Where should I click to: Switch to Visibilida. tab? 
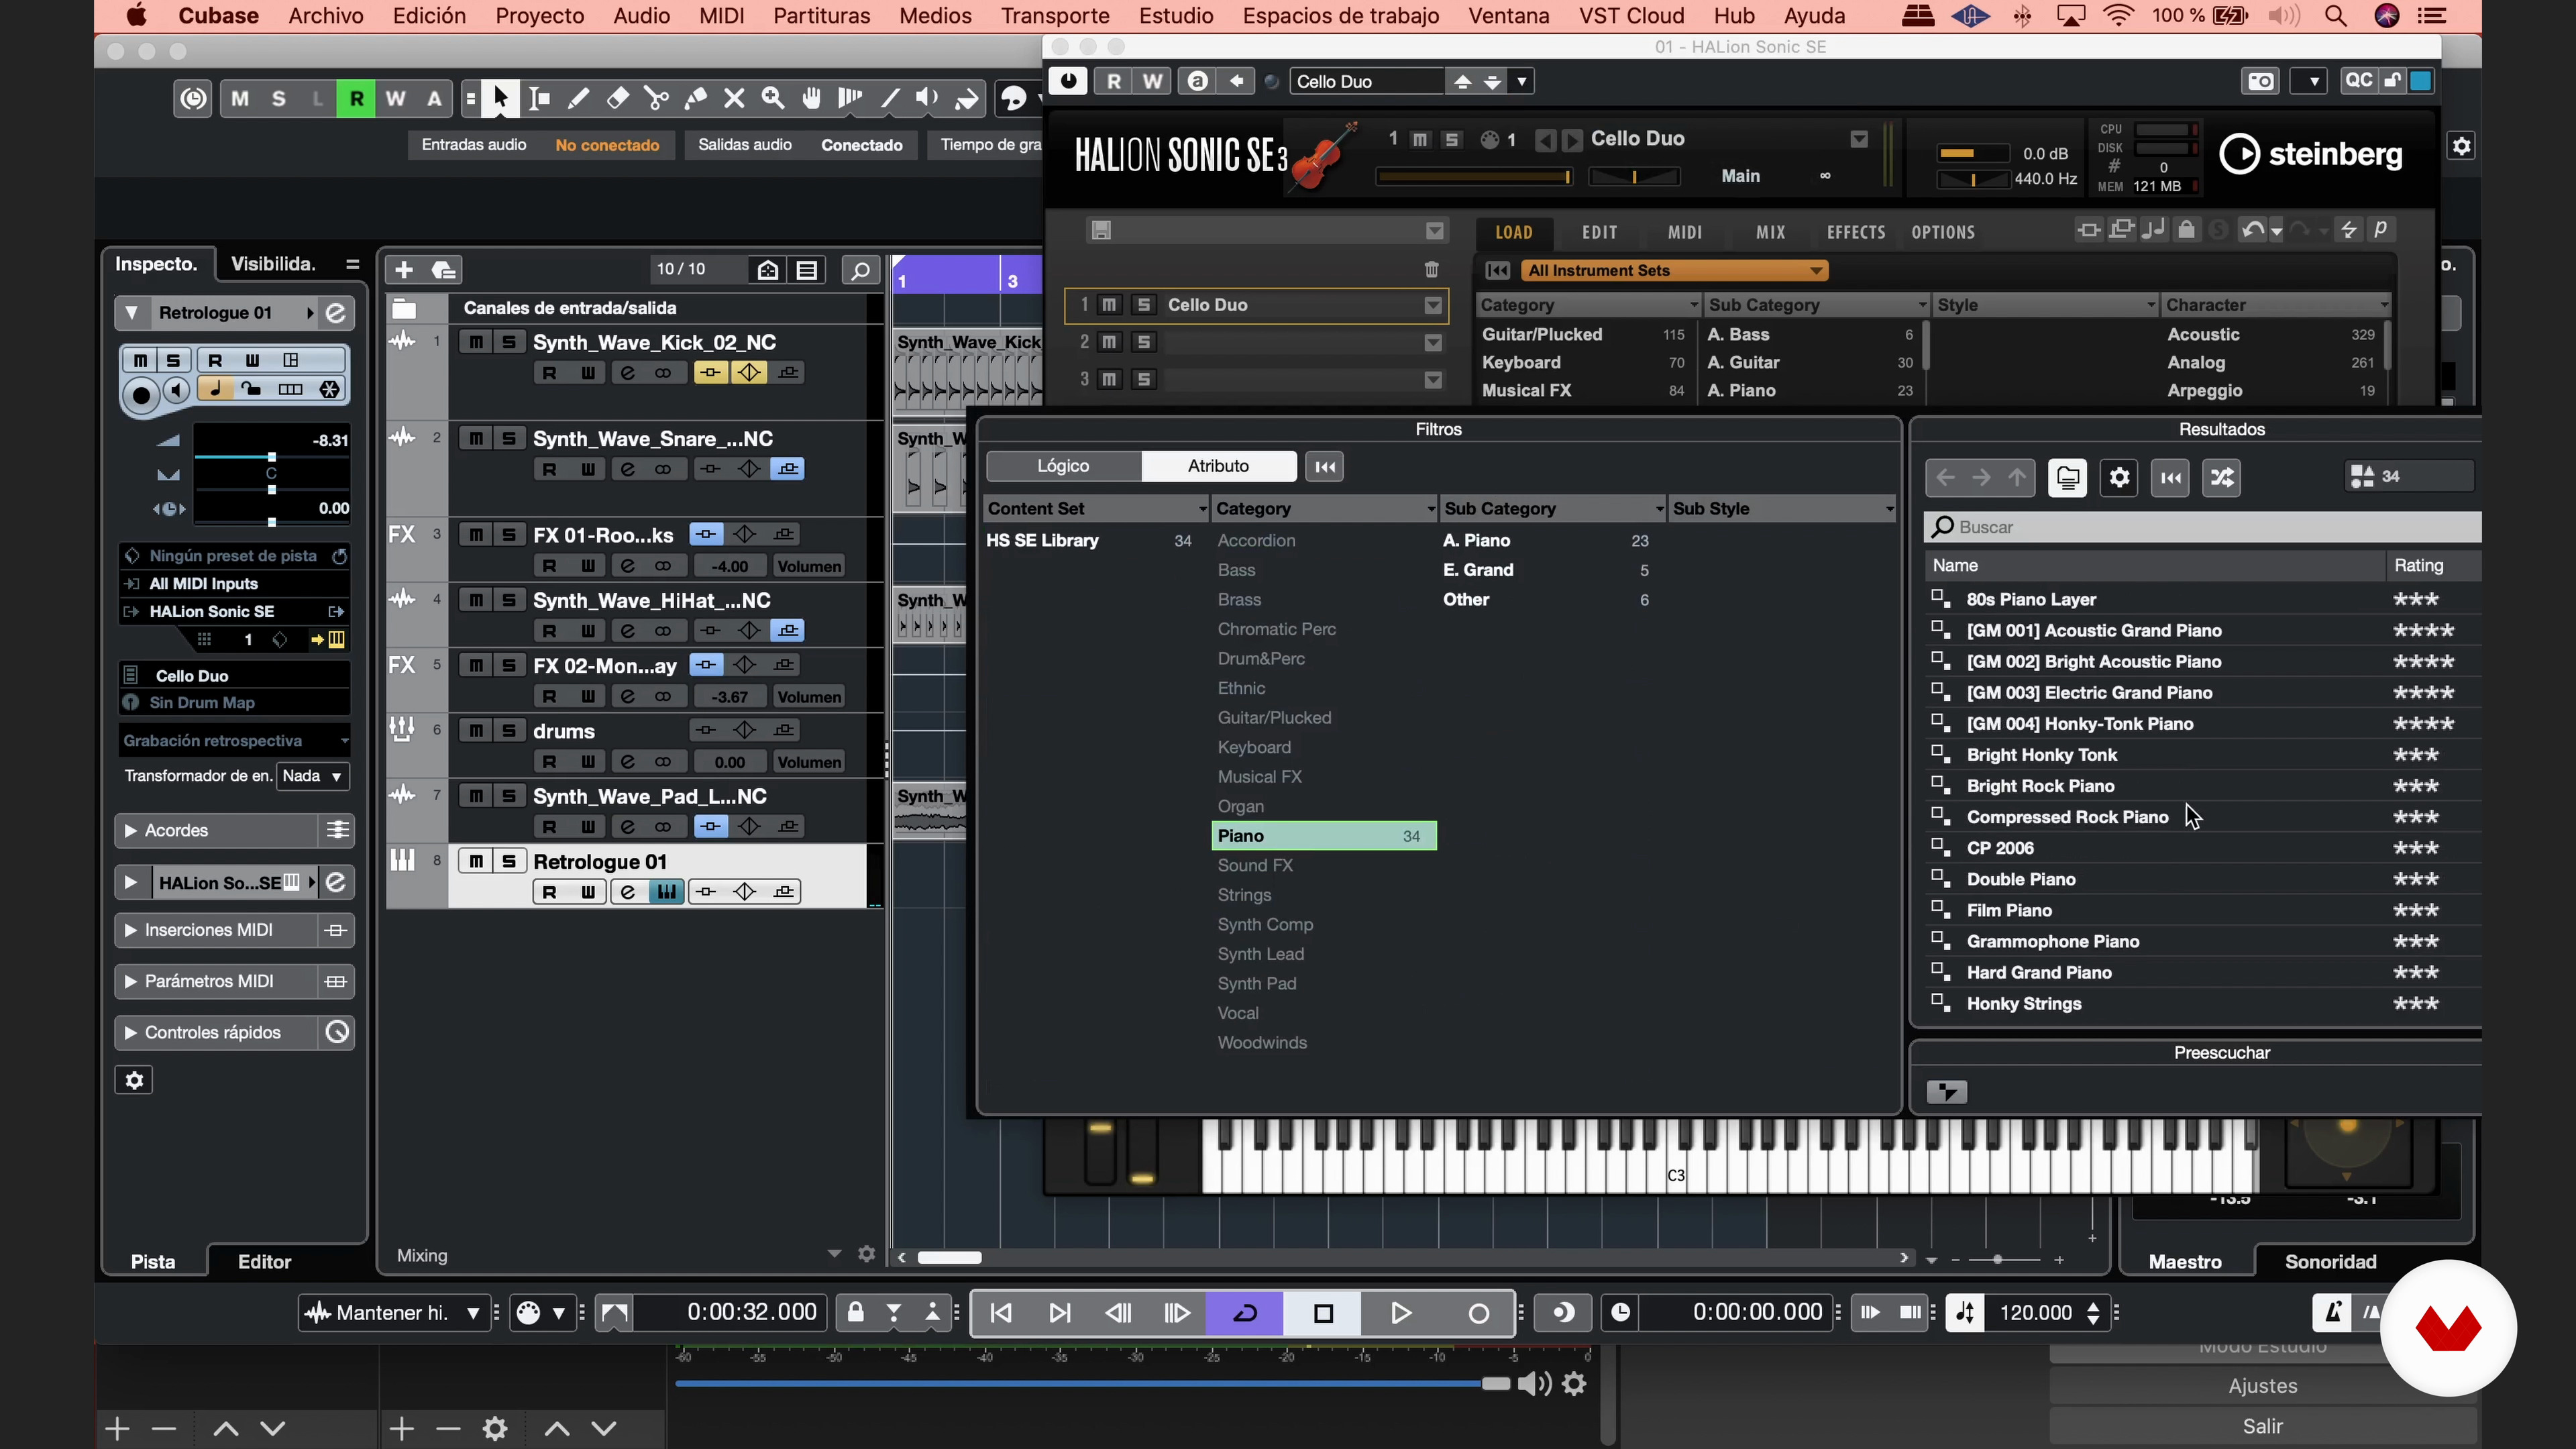pyautogui.click(x=273, y=264)
